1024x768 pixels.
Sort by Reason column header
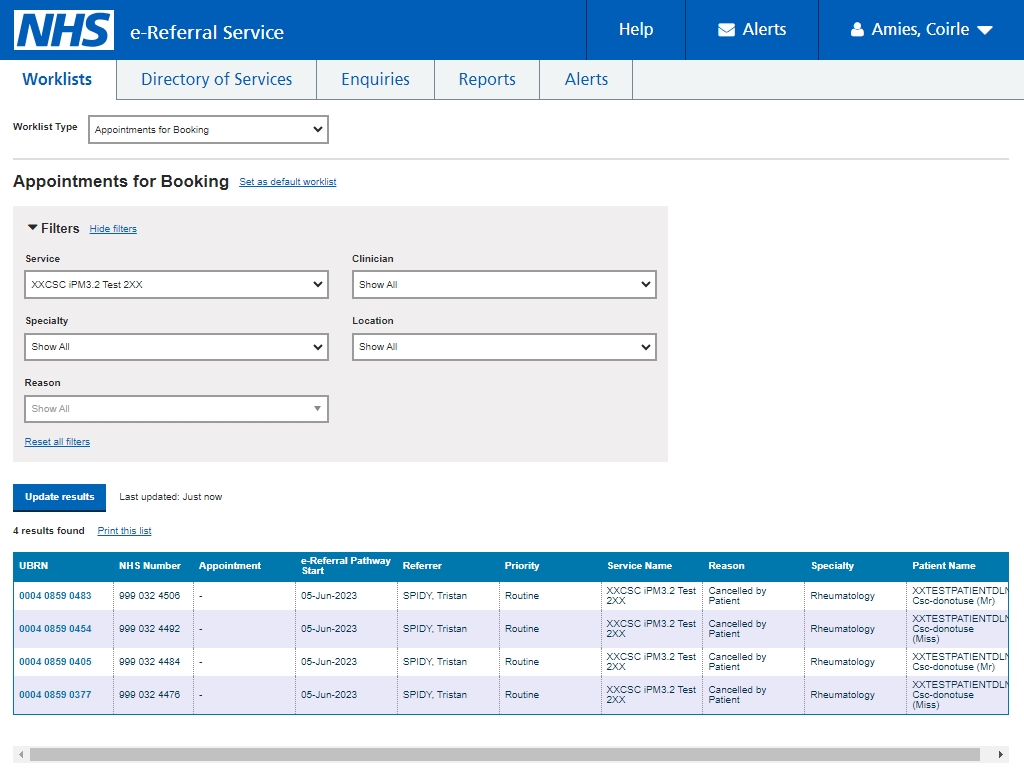pos(726,566)
